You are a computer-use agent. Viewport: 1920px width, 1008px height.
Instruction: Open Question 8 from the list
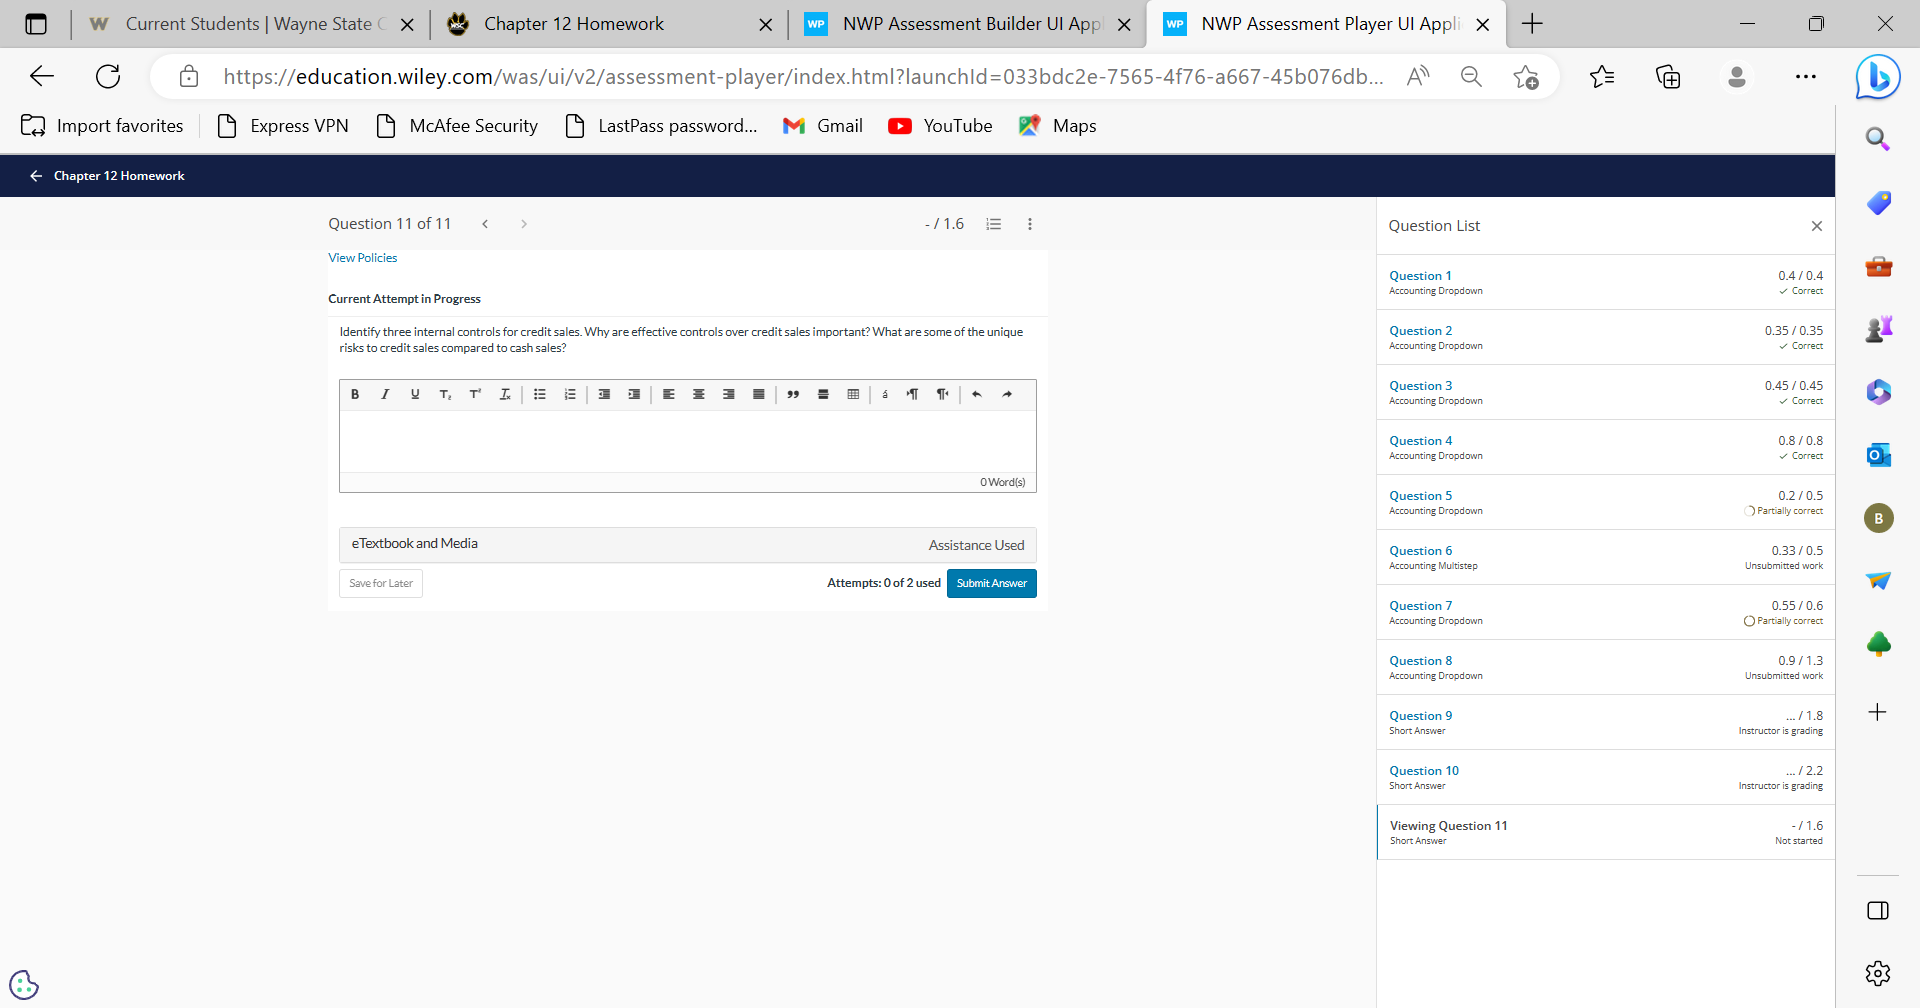coord(1605,668)
